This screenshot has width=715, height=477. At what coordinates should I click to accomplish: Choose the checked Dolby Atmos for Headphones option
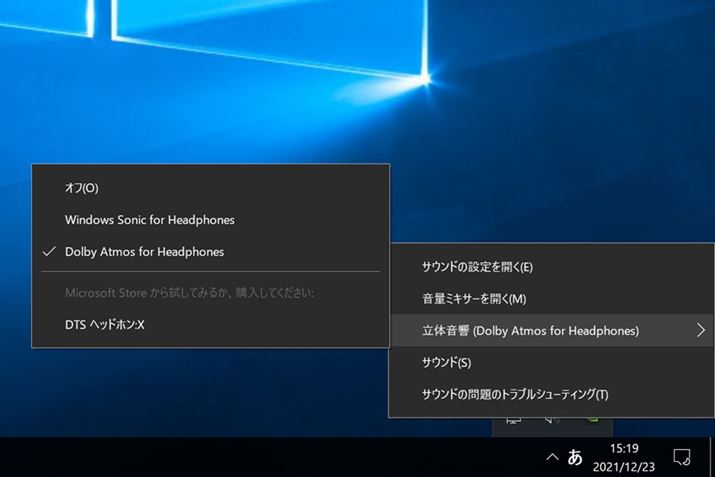[210, 252]
